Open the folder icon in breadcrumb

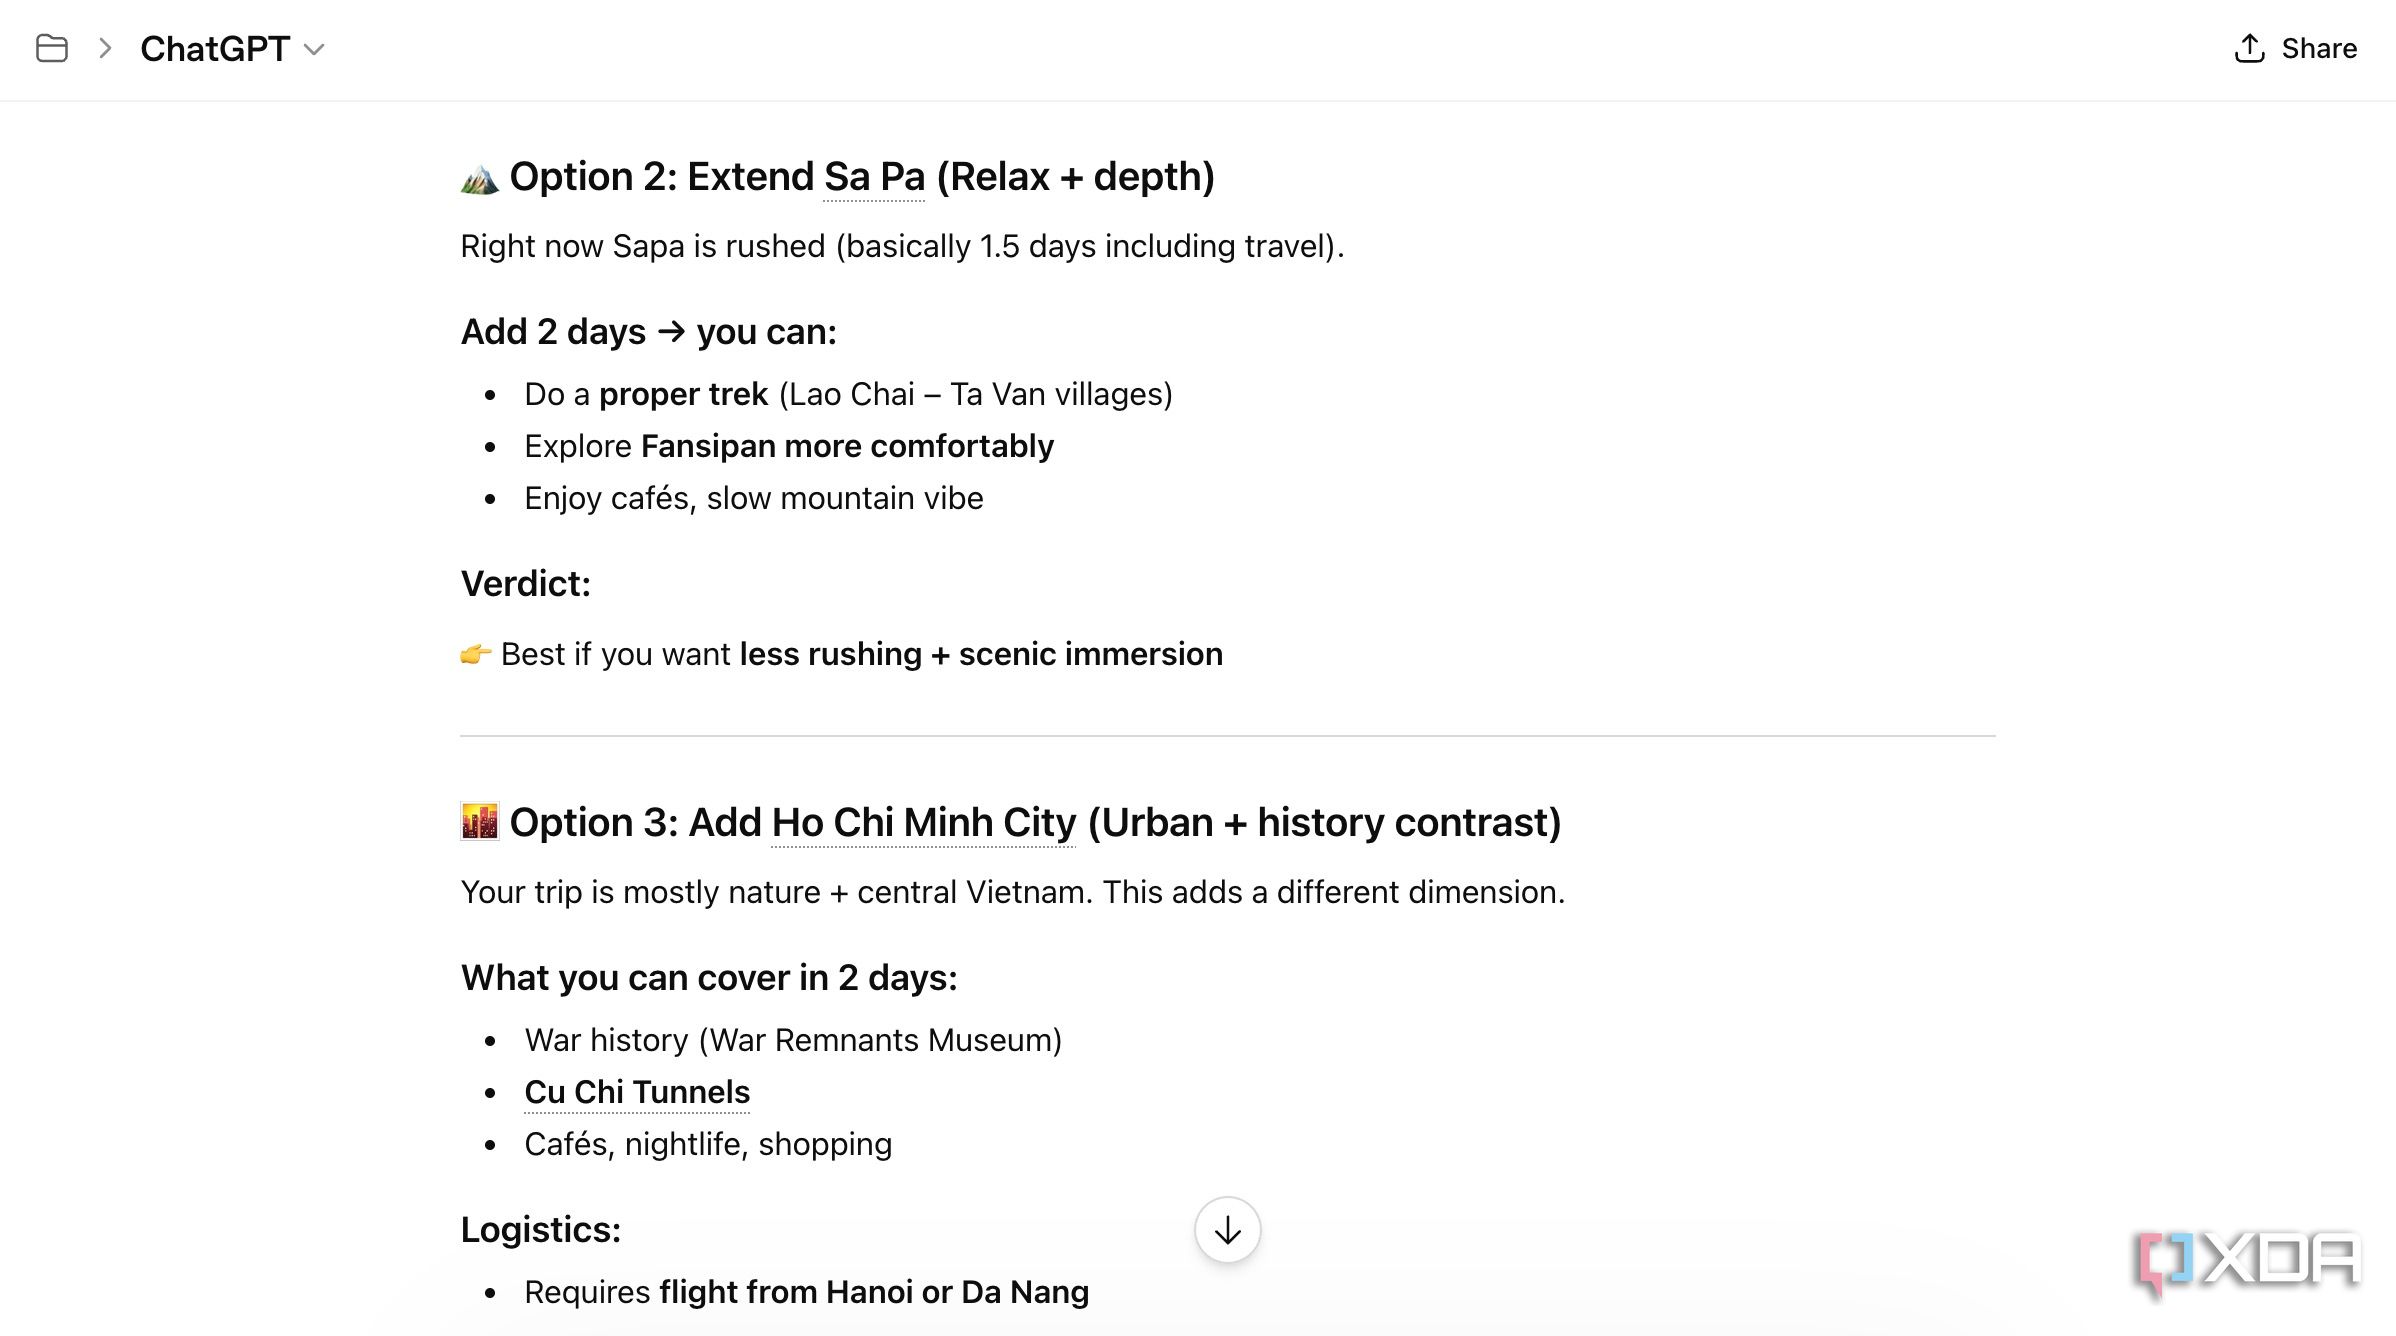[x=51, y=48]
